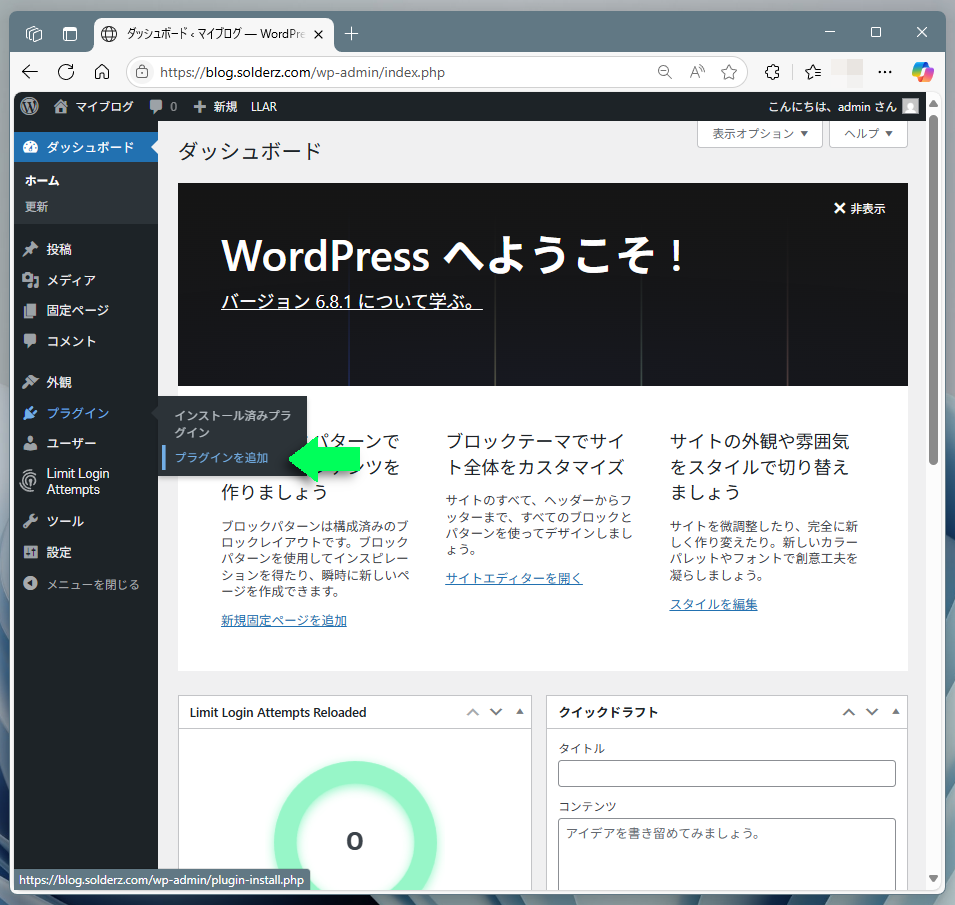
Task: Refresh the page with the reload icon
Action: click(x=66, y=72)
